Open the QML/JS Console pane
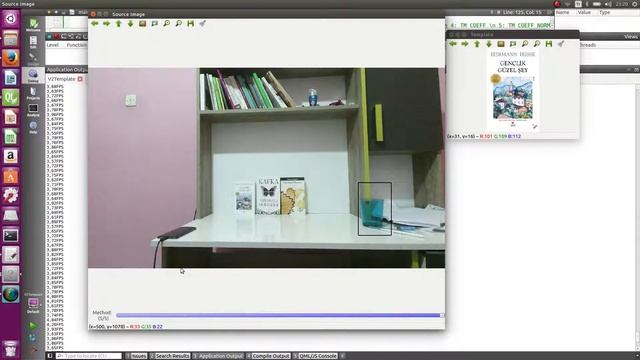 tap(315, 356)
